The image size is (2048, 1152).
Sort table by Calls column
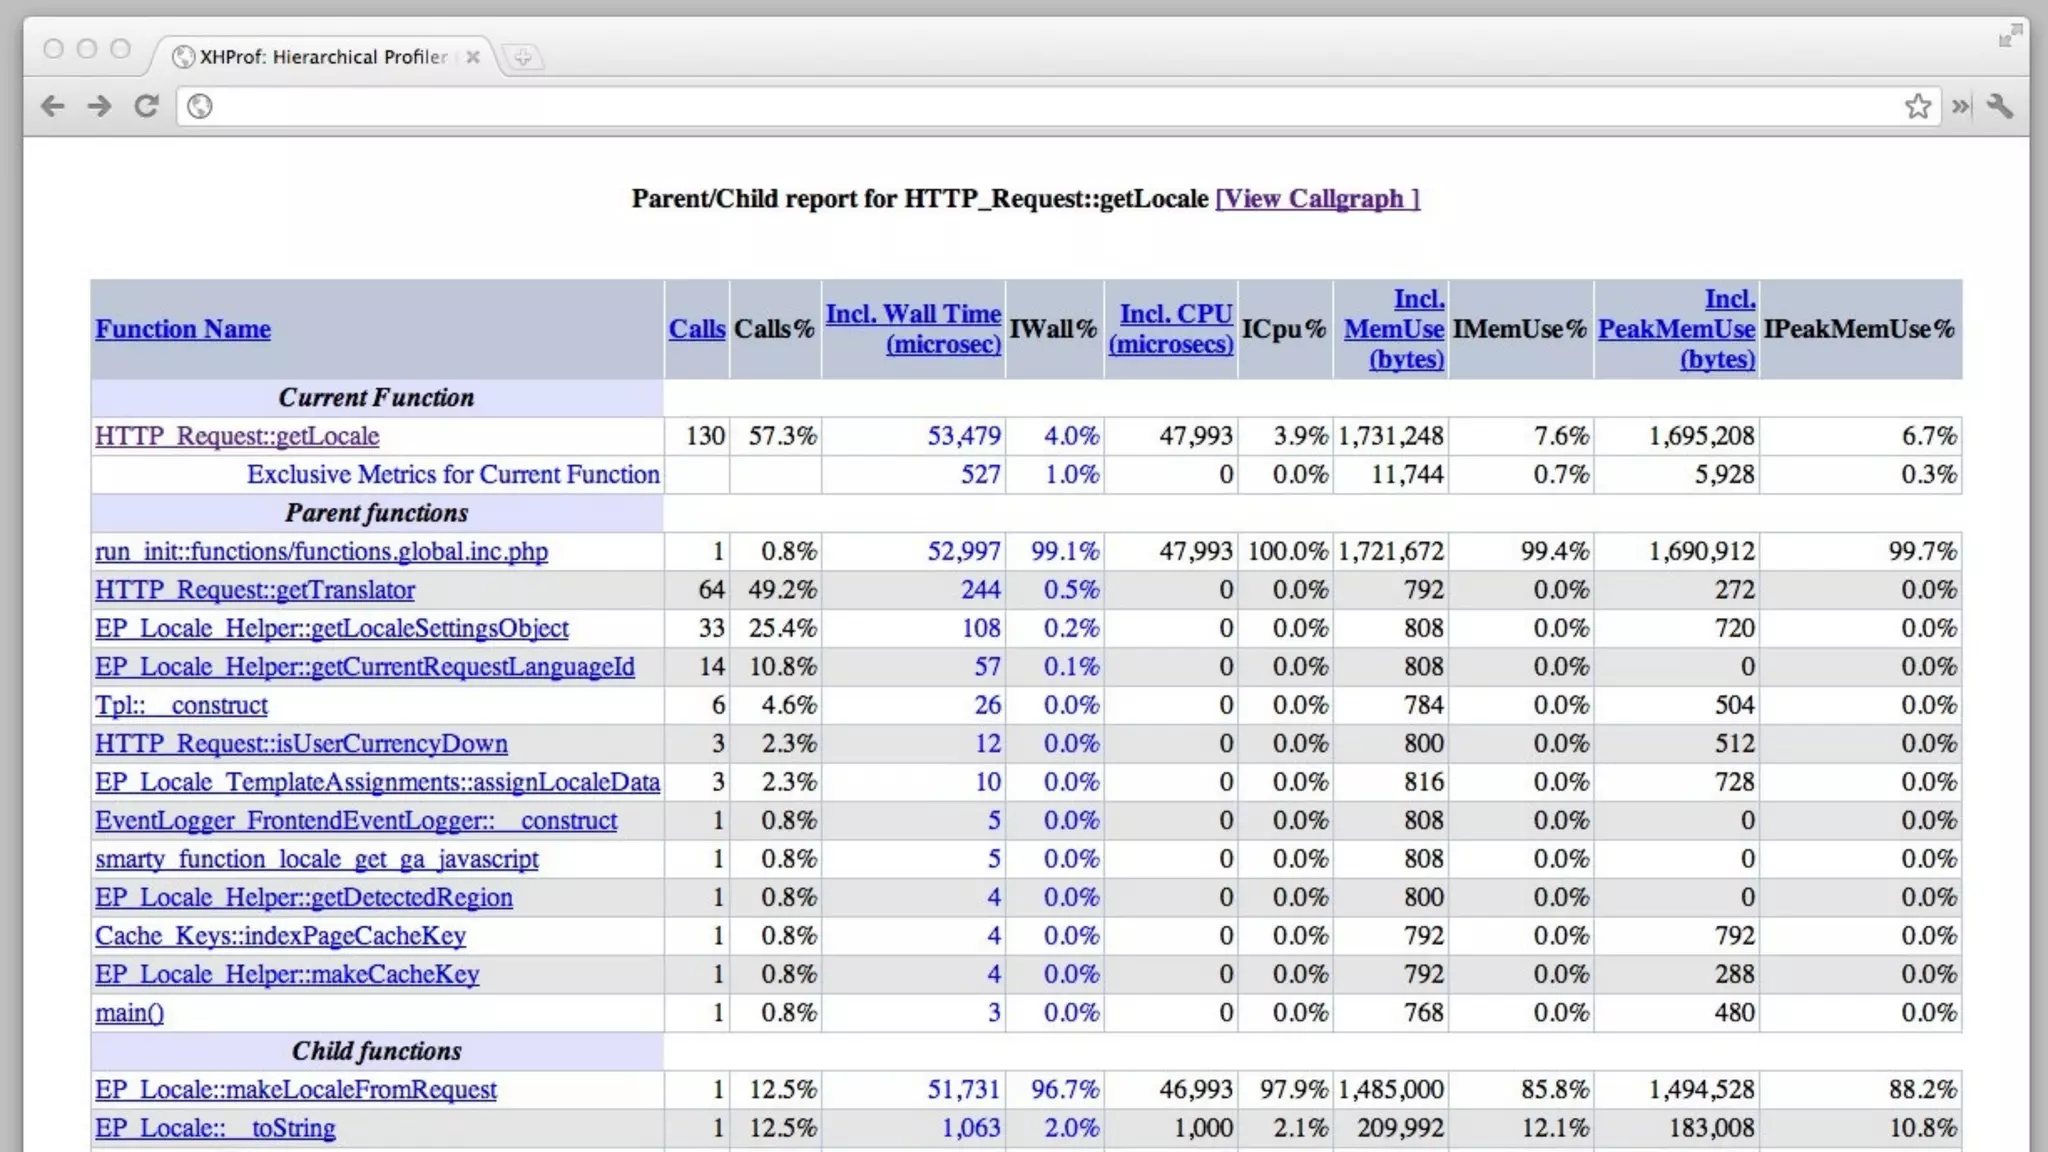[x=697, y=329]
